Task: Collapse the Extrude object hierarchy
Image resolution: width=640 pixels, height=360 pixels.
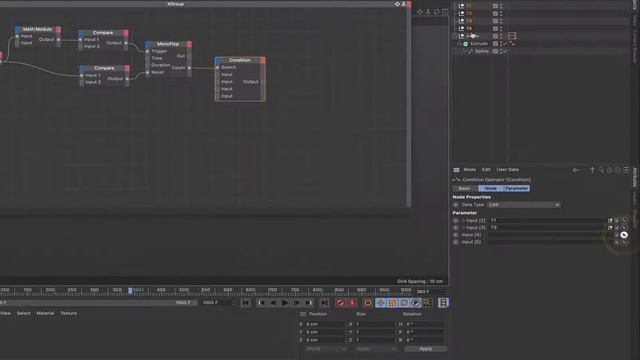Action: click(x=459, y=44)
